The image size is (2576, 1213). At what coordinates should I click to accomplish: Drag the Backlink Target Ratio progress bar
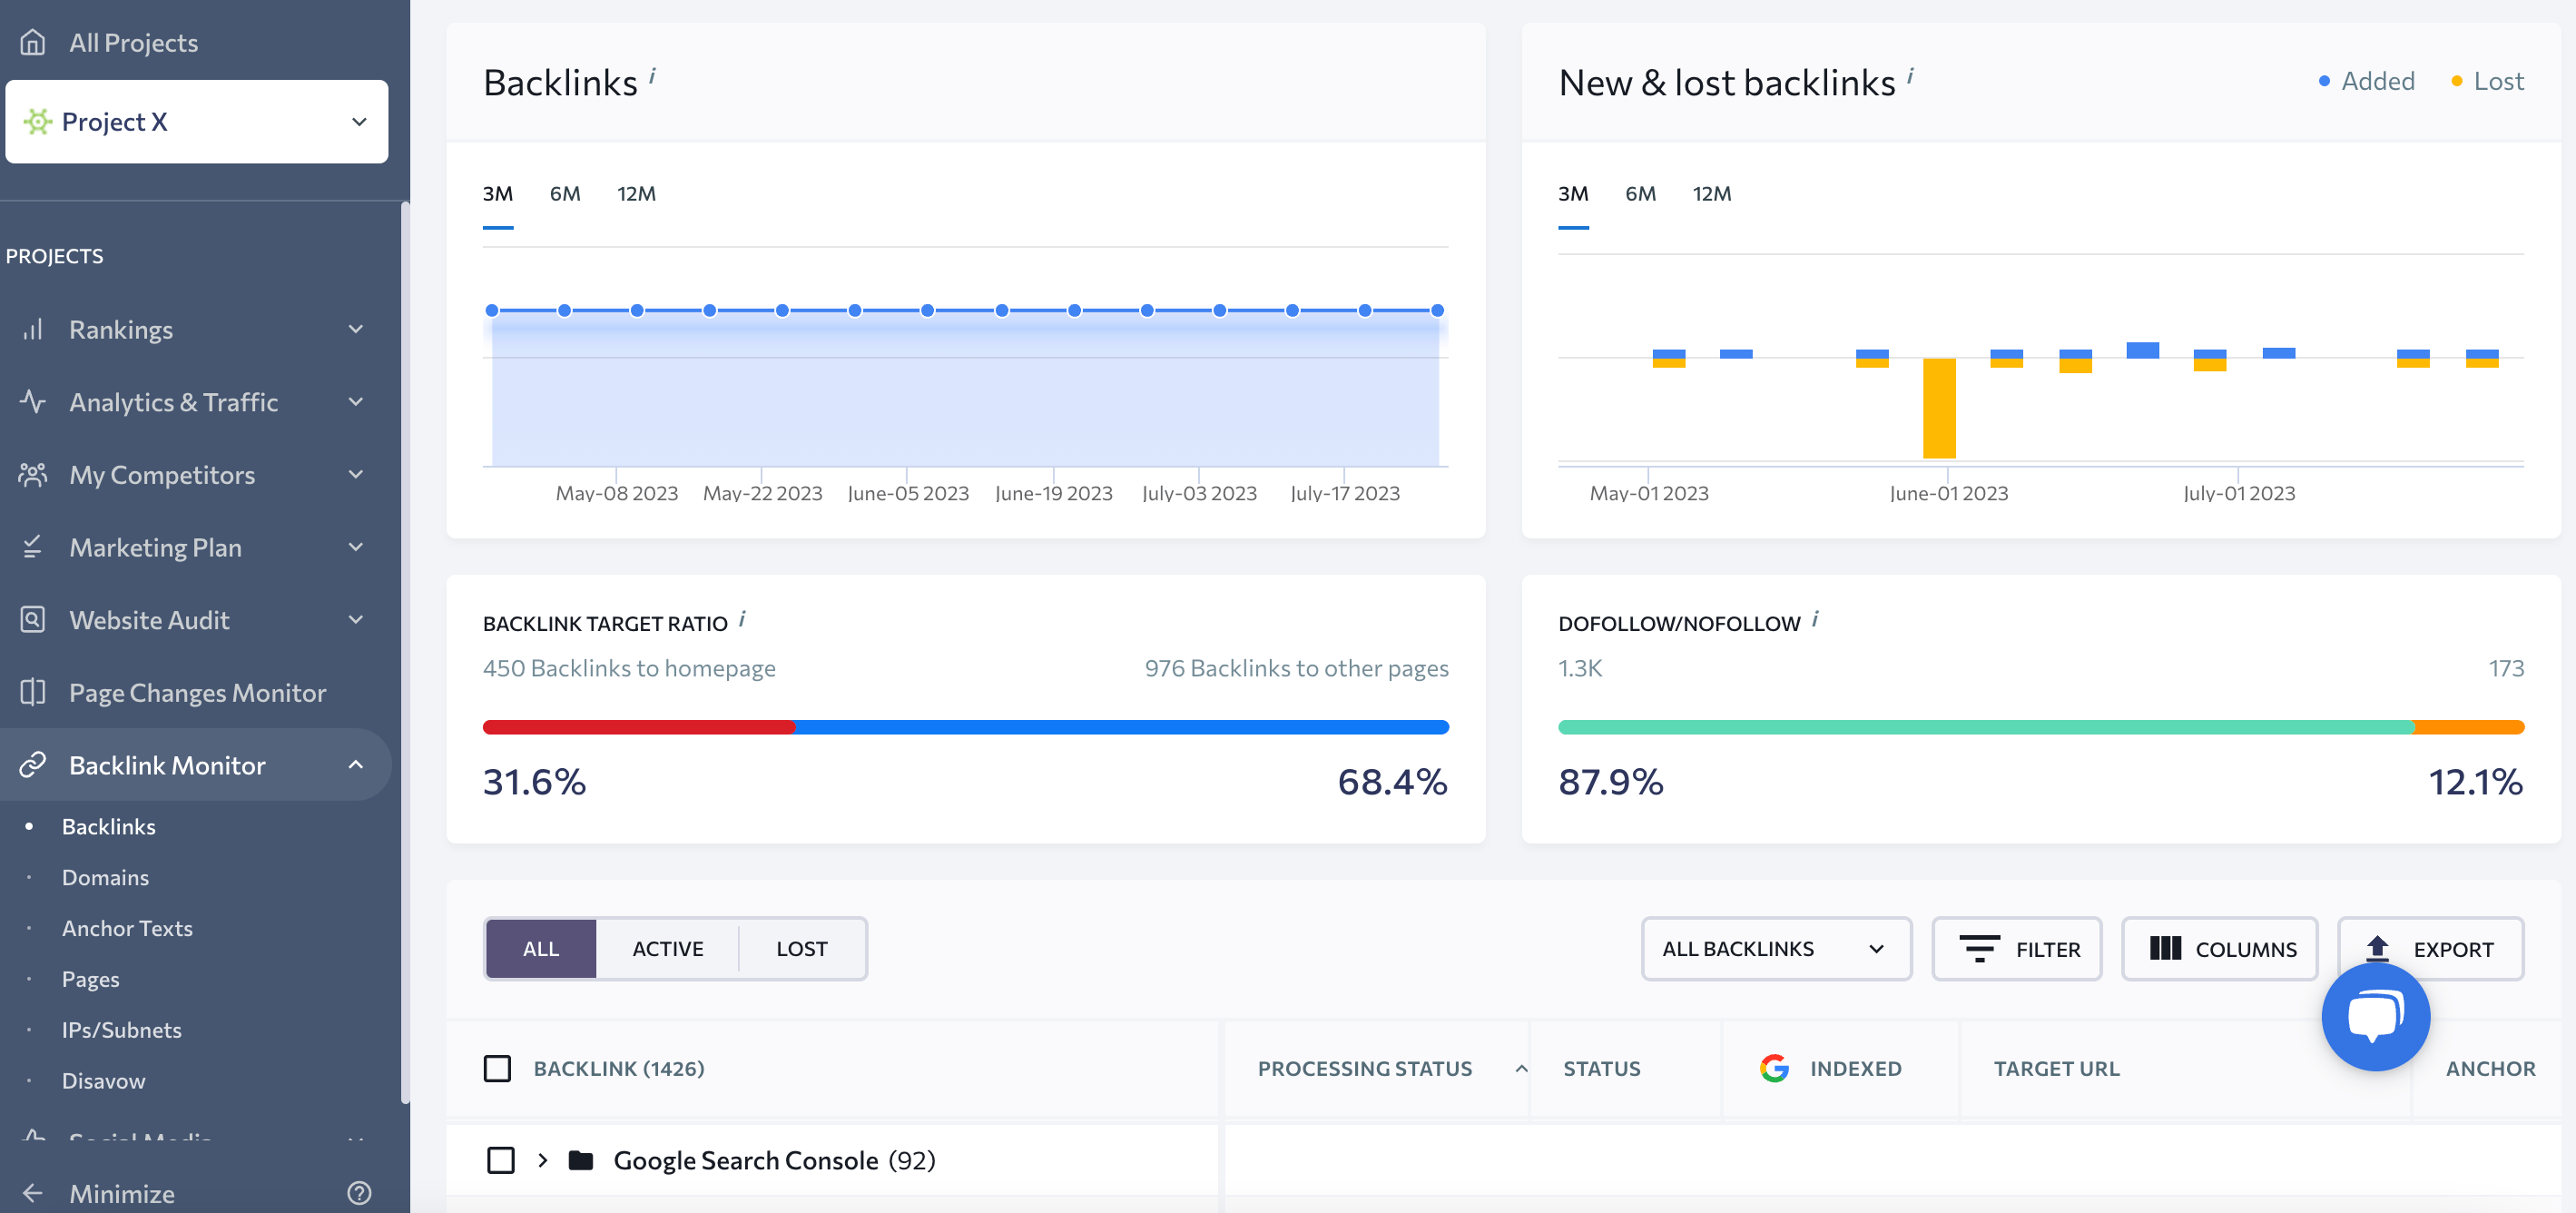[964, 725]
